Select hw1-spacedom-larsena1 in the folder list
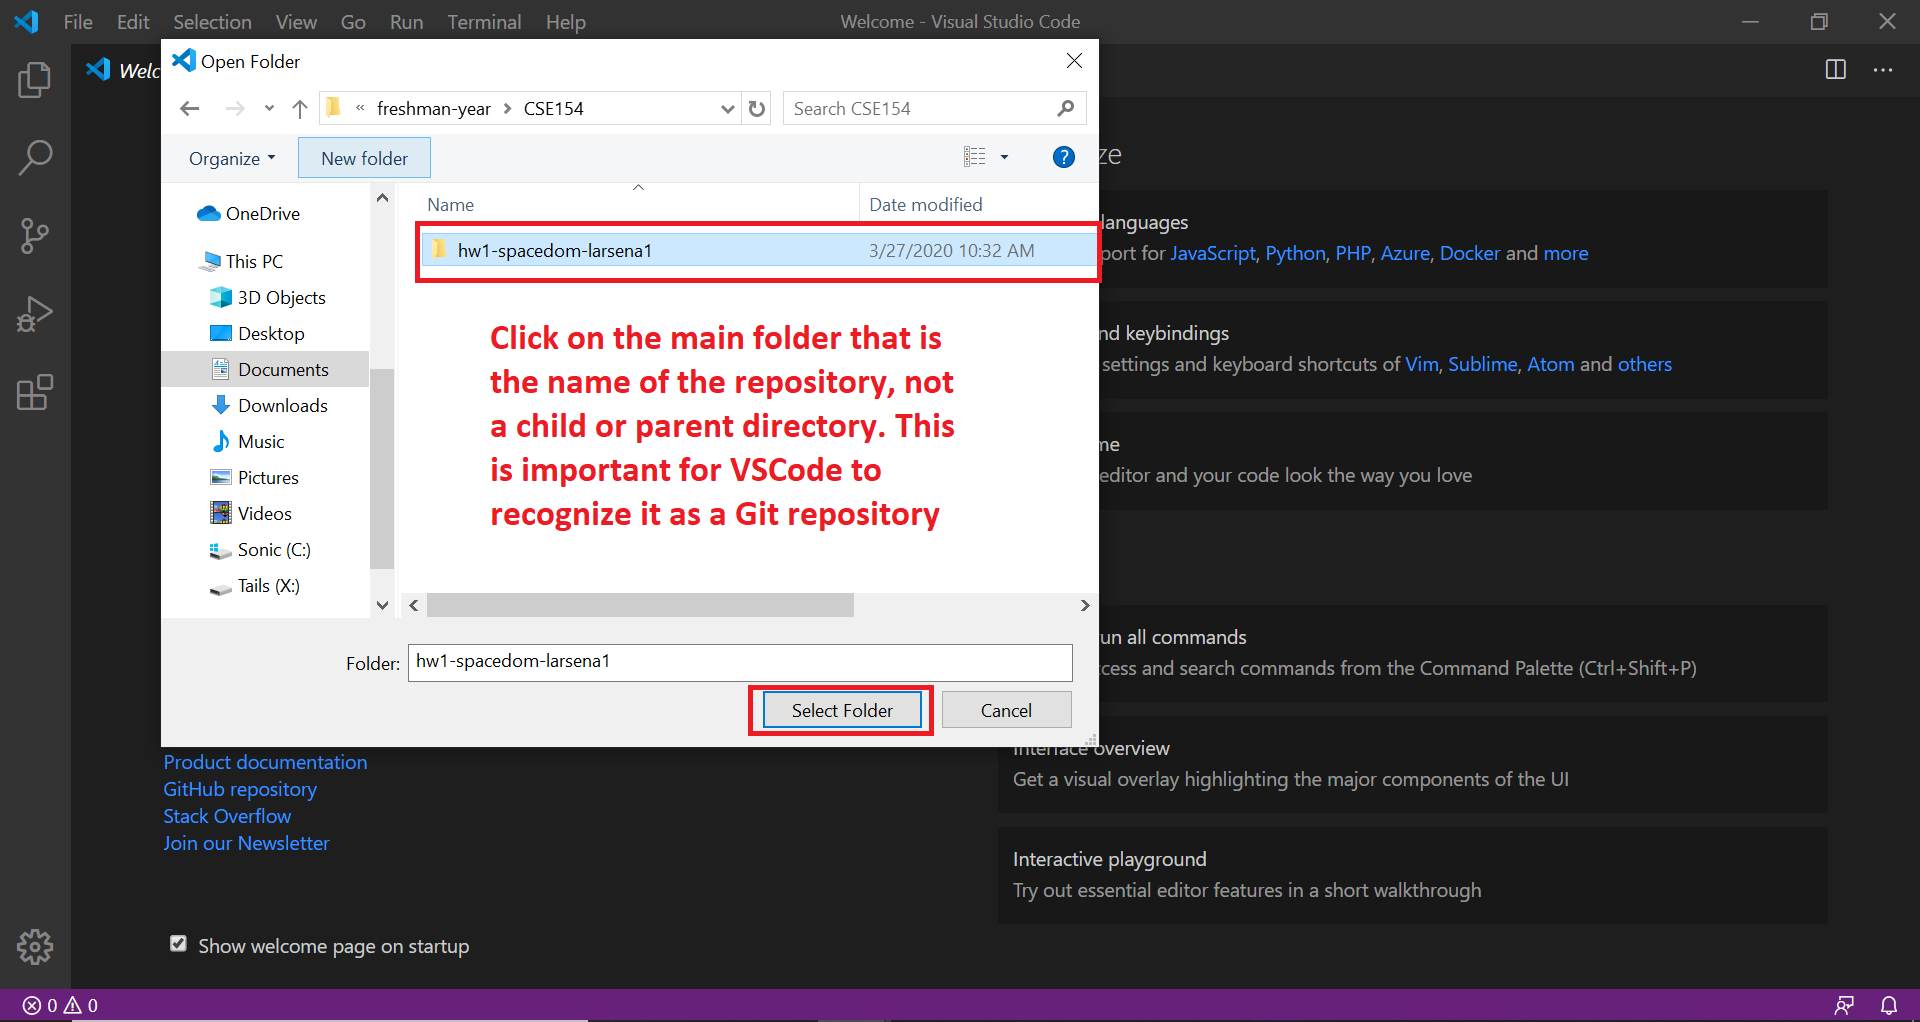 [555, 250]
